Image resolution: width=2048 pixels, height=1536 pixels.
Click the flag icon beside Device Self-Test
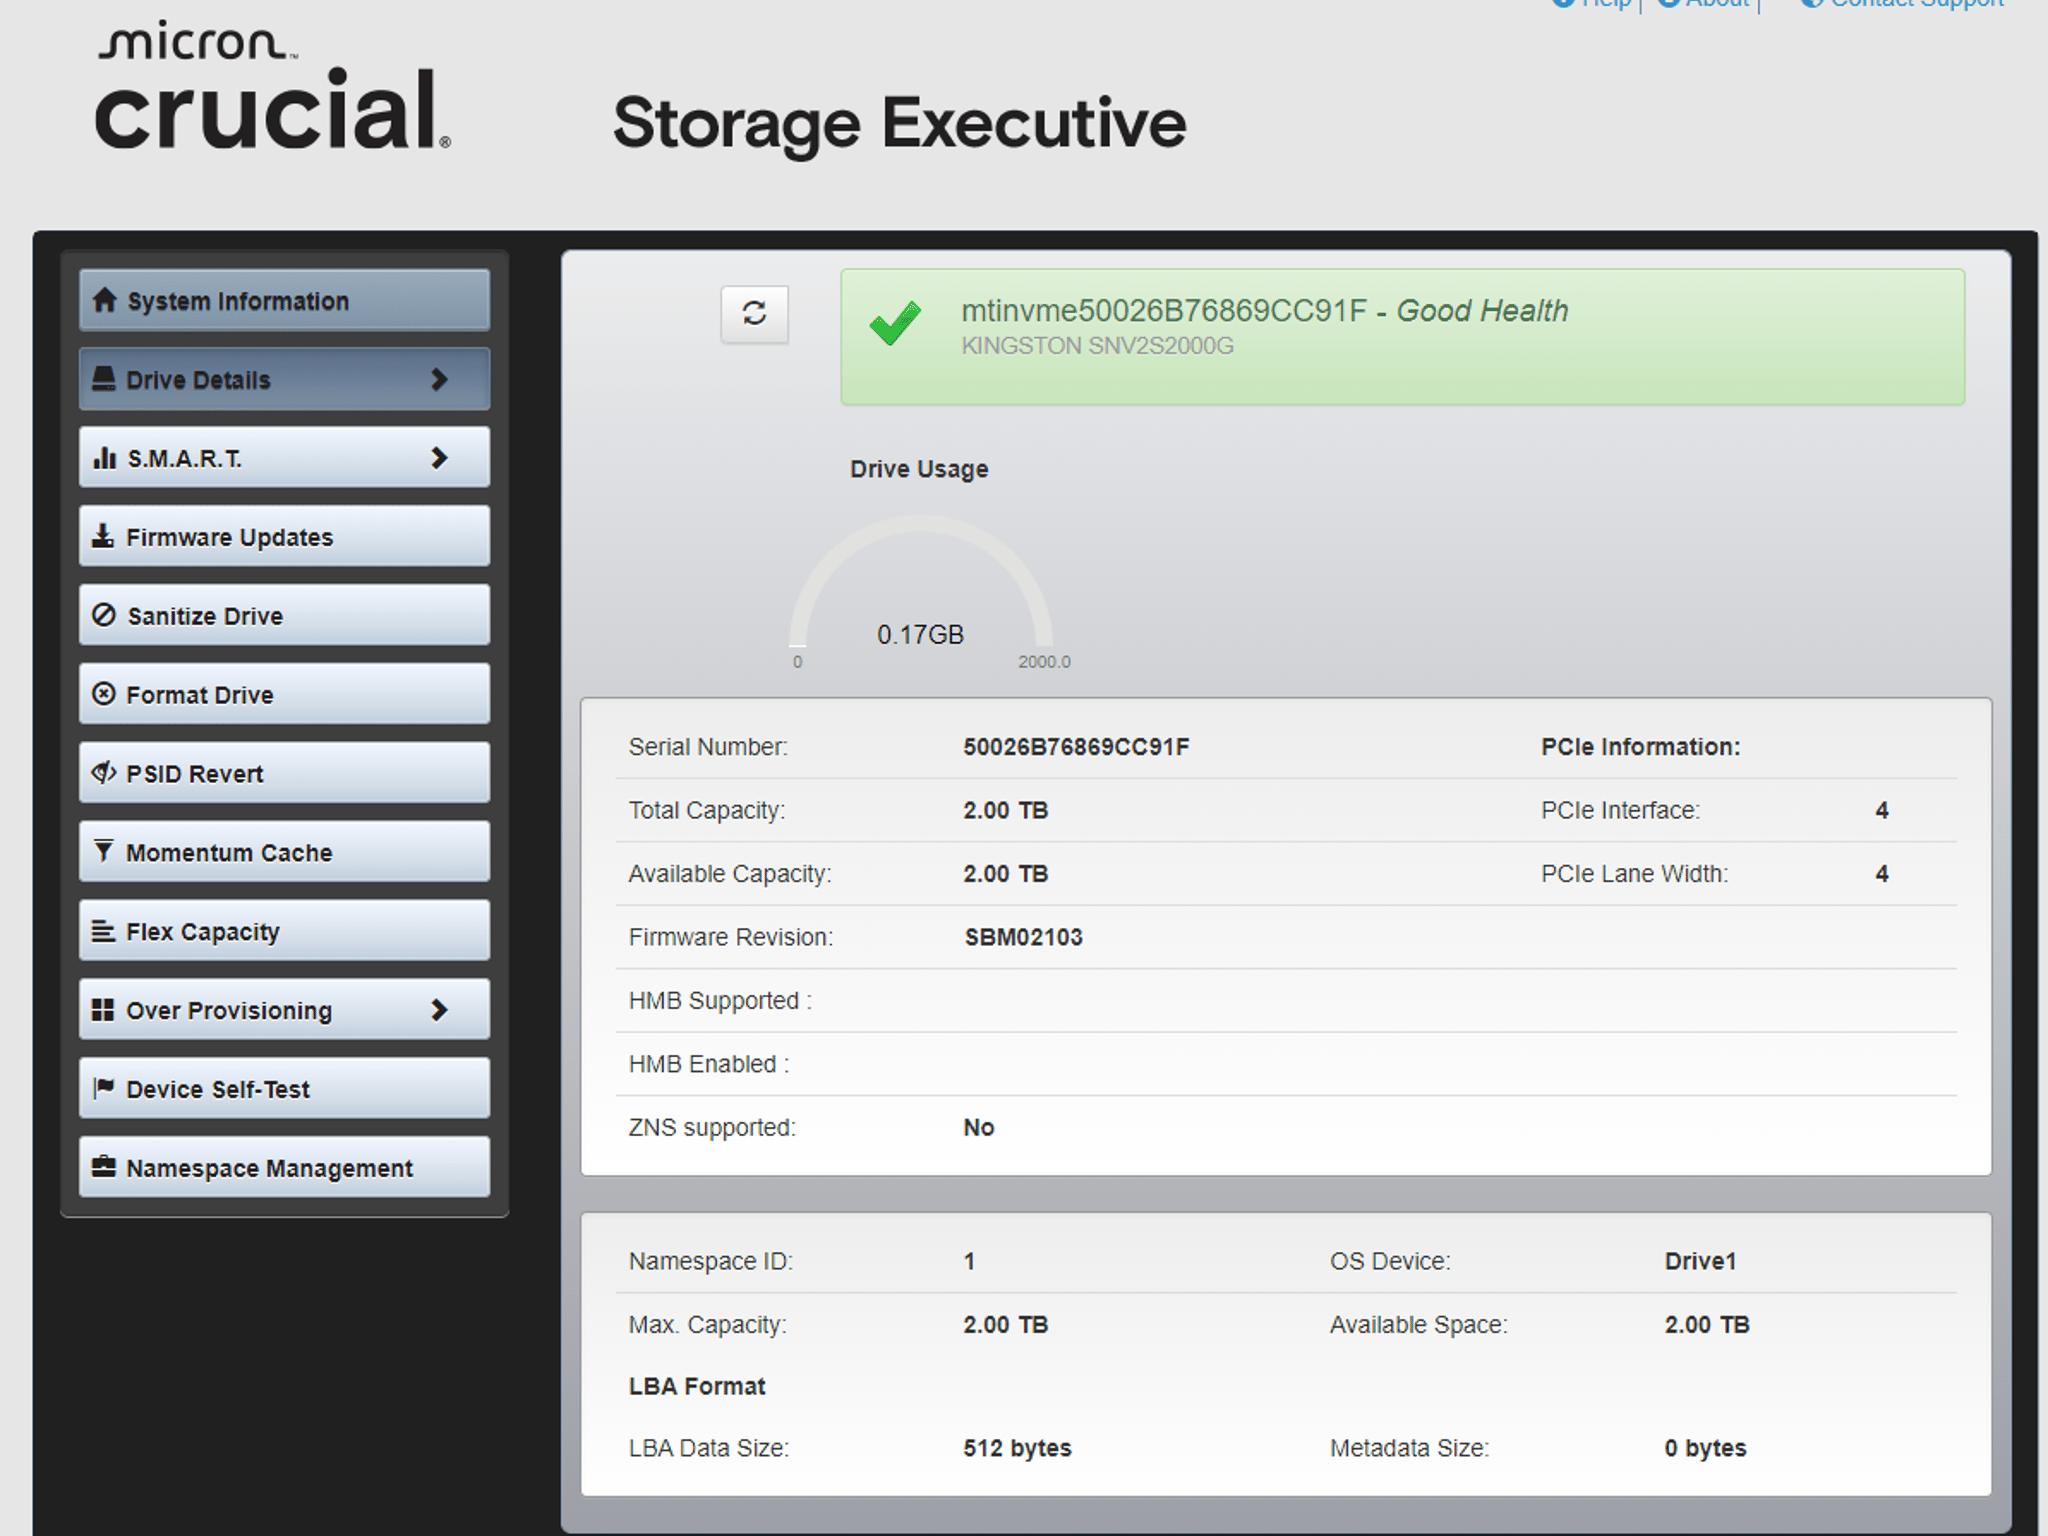pos(103,1087)
